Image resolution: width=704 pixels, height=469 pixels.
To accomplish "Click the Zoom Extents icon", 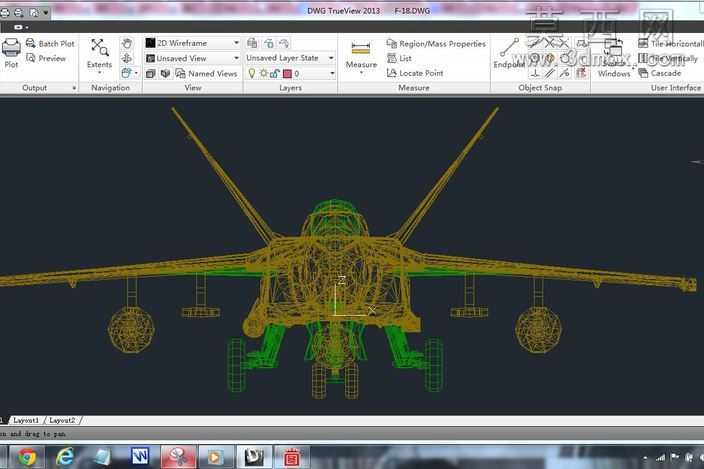I will (100, 47).
